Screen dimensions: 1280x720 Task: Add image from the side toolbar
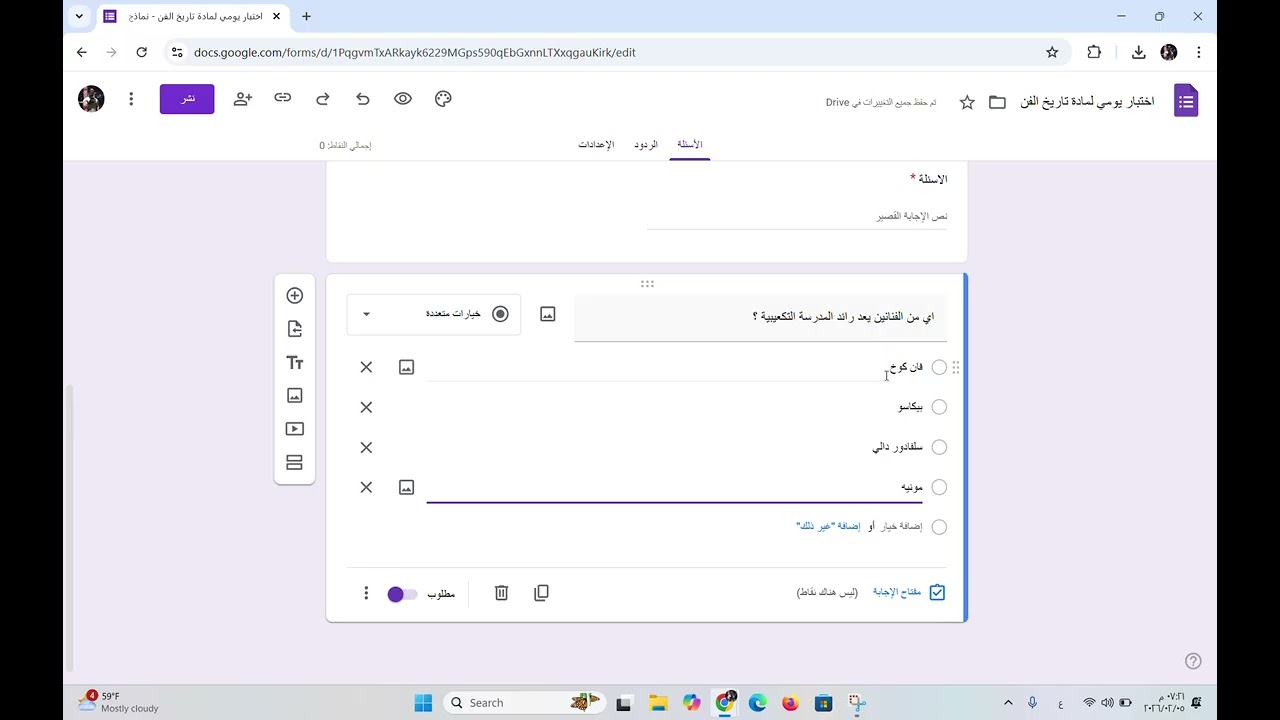click(x=294, y=396)
